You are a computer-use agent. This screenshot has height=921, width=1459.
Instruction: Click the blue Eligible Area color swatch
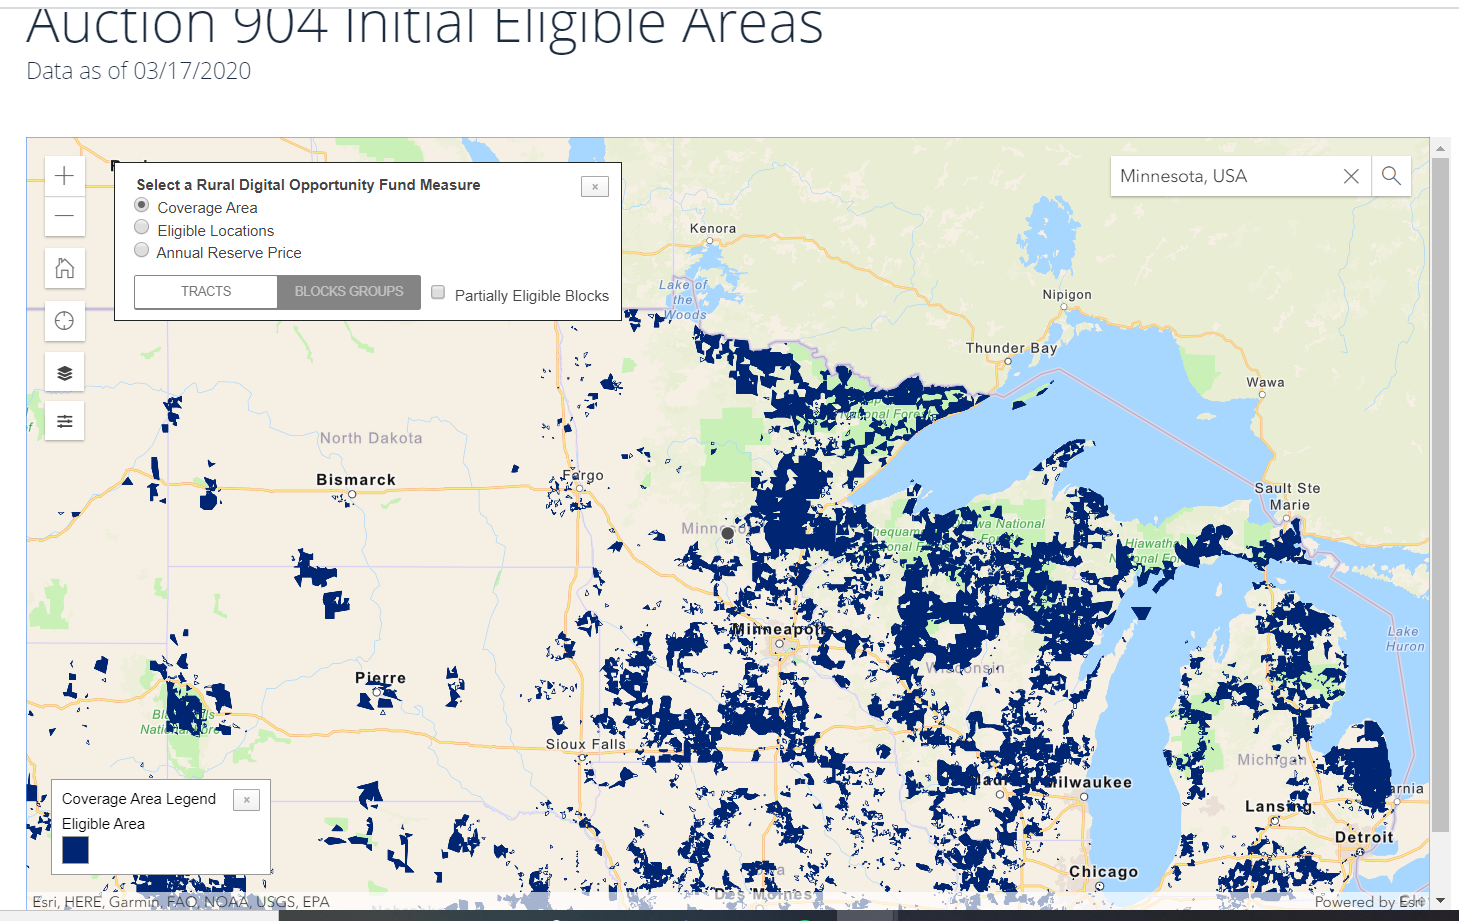(x=75, y=850)
